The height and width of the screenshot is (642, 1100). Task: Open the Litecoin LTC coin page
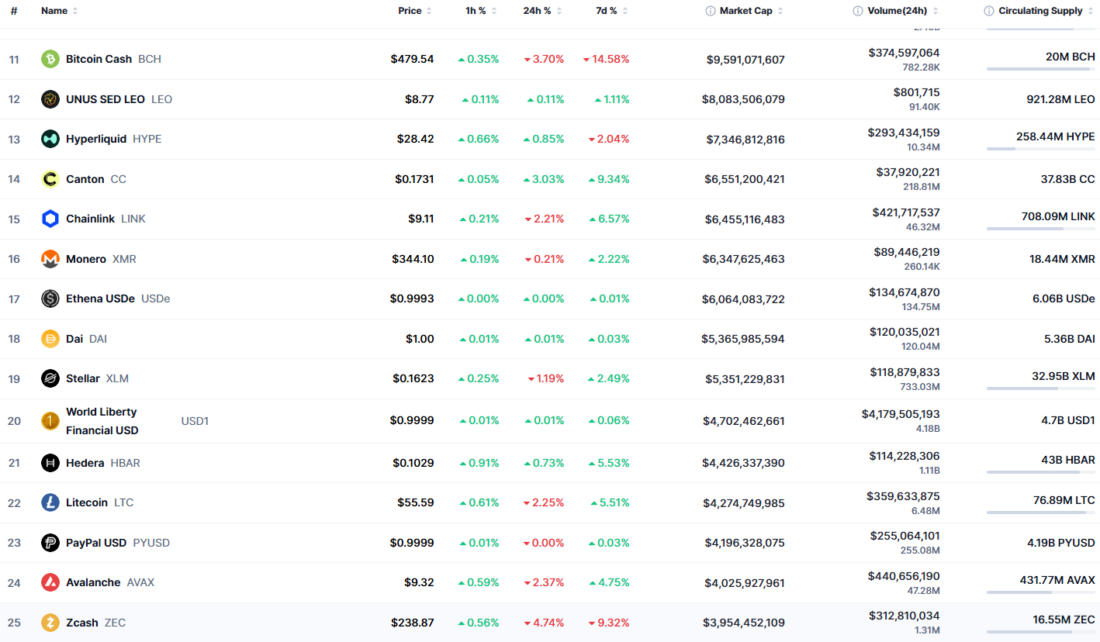(x=100, y=502)
